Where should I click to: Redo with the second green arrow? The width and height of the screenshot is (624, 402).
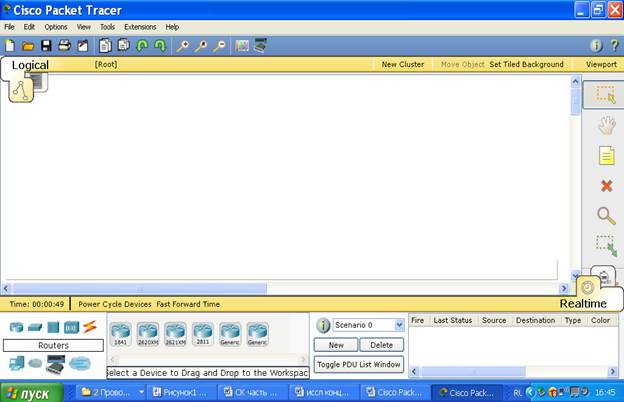160,46
